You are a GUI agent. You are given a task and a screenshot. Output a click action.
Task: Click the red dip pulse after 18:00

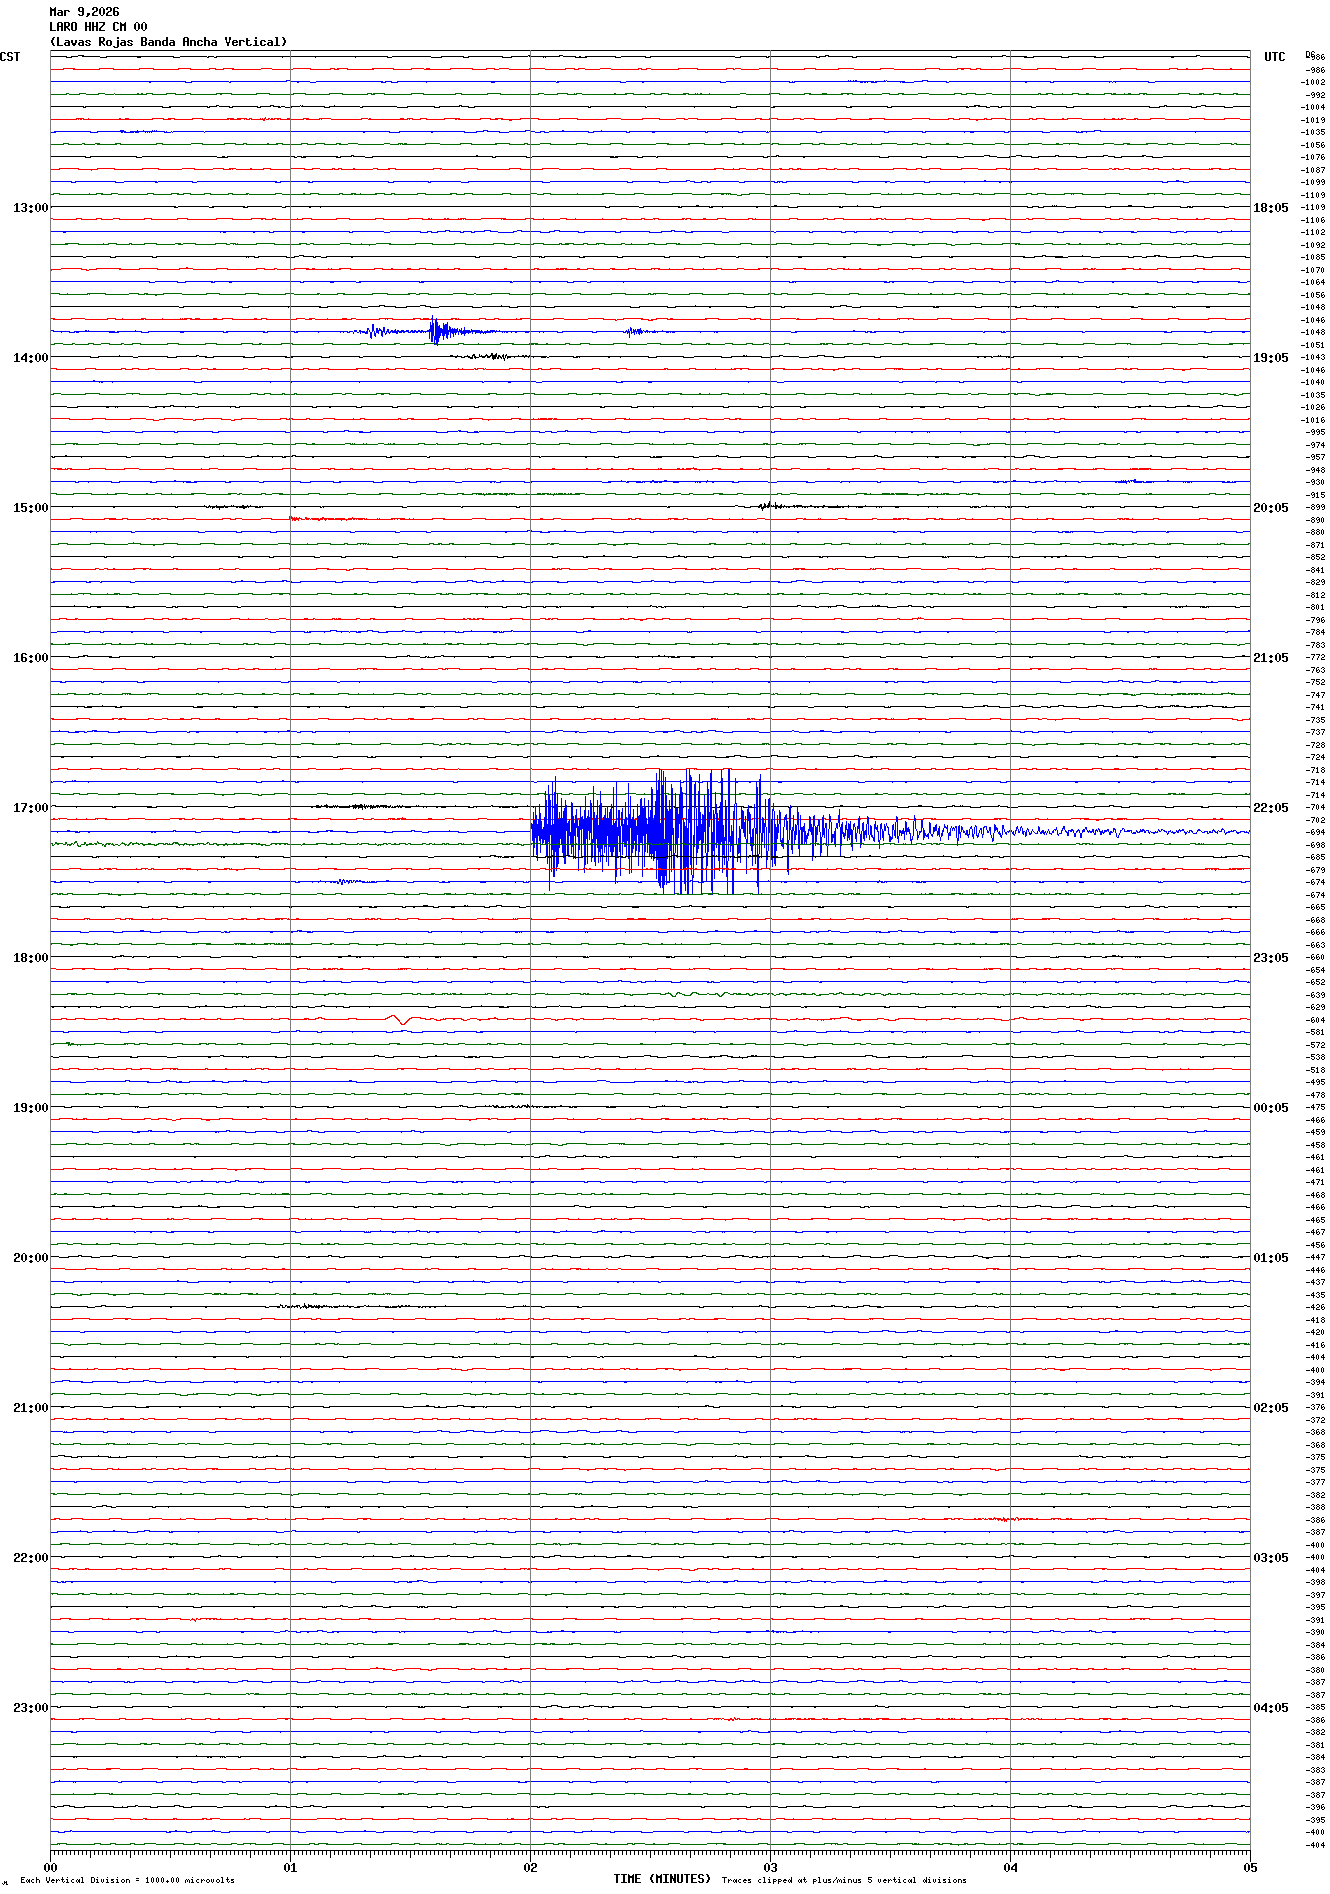(401, 1020)
